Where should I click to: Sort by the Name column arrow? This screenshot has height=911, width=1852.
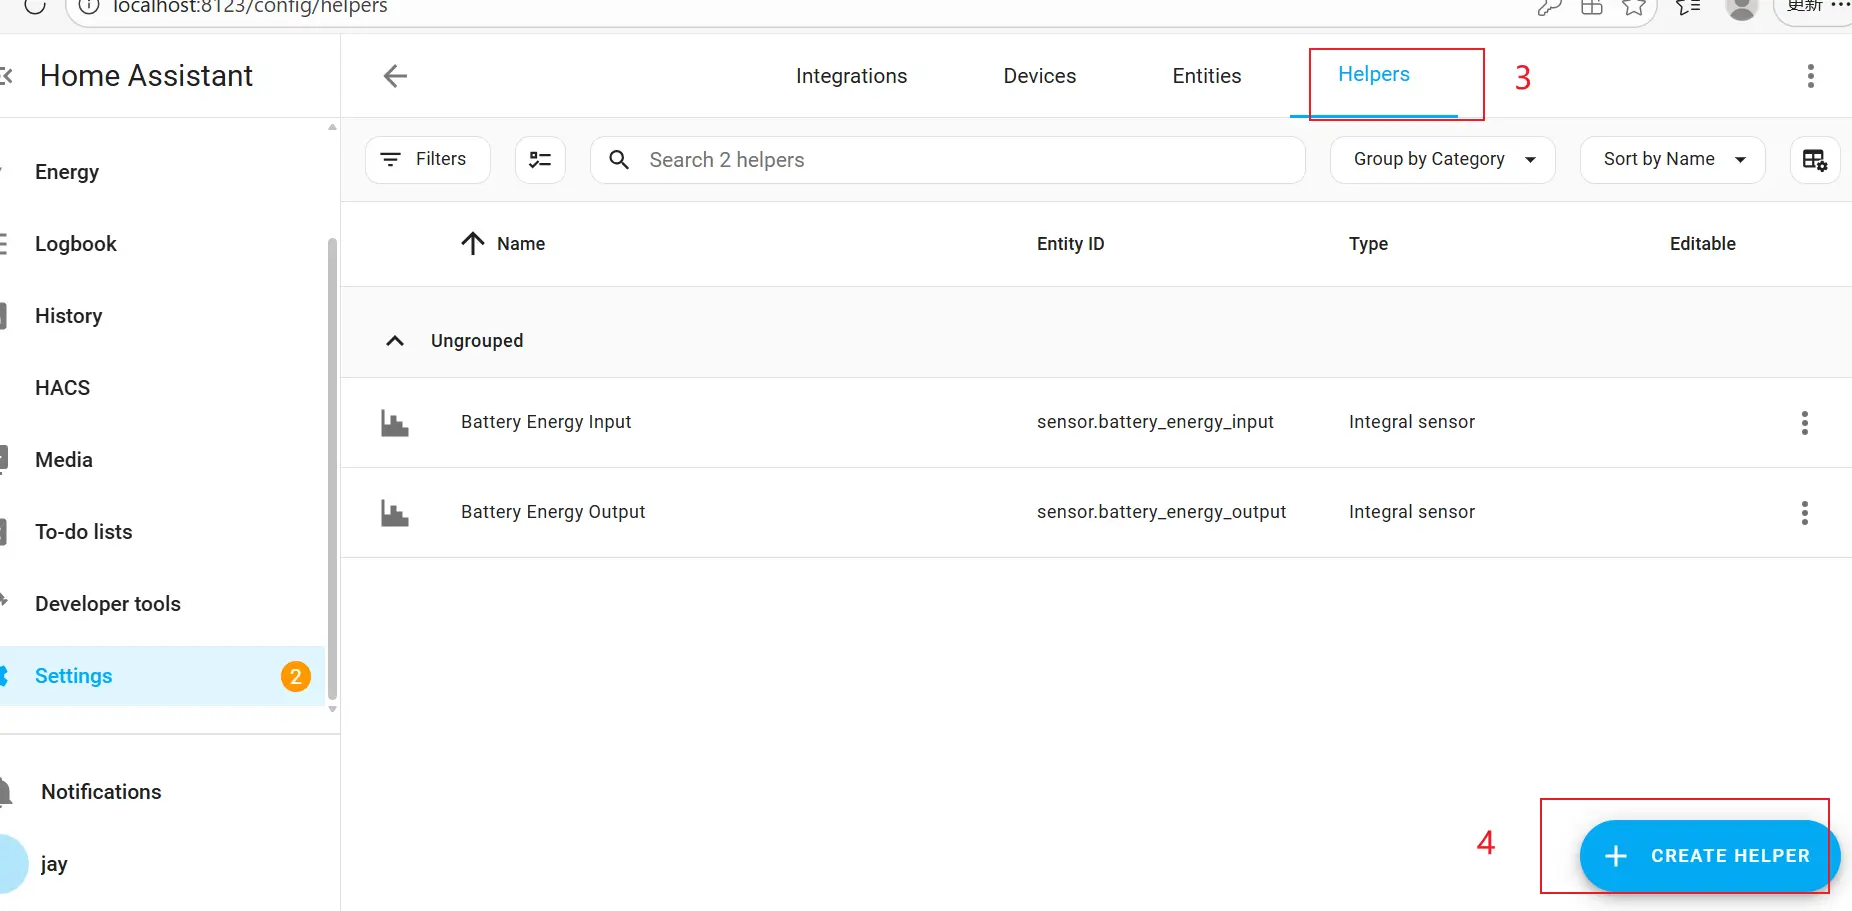(x=473, y=244)
